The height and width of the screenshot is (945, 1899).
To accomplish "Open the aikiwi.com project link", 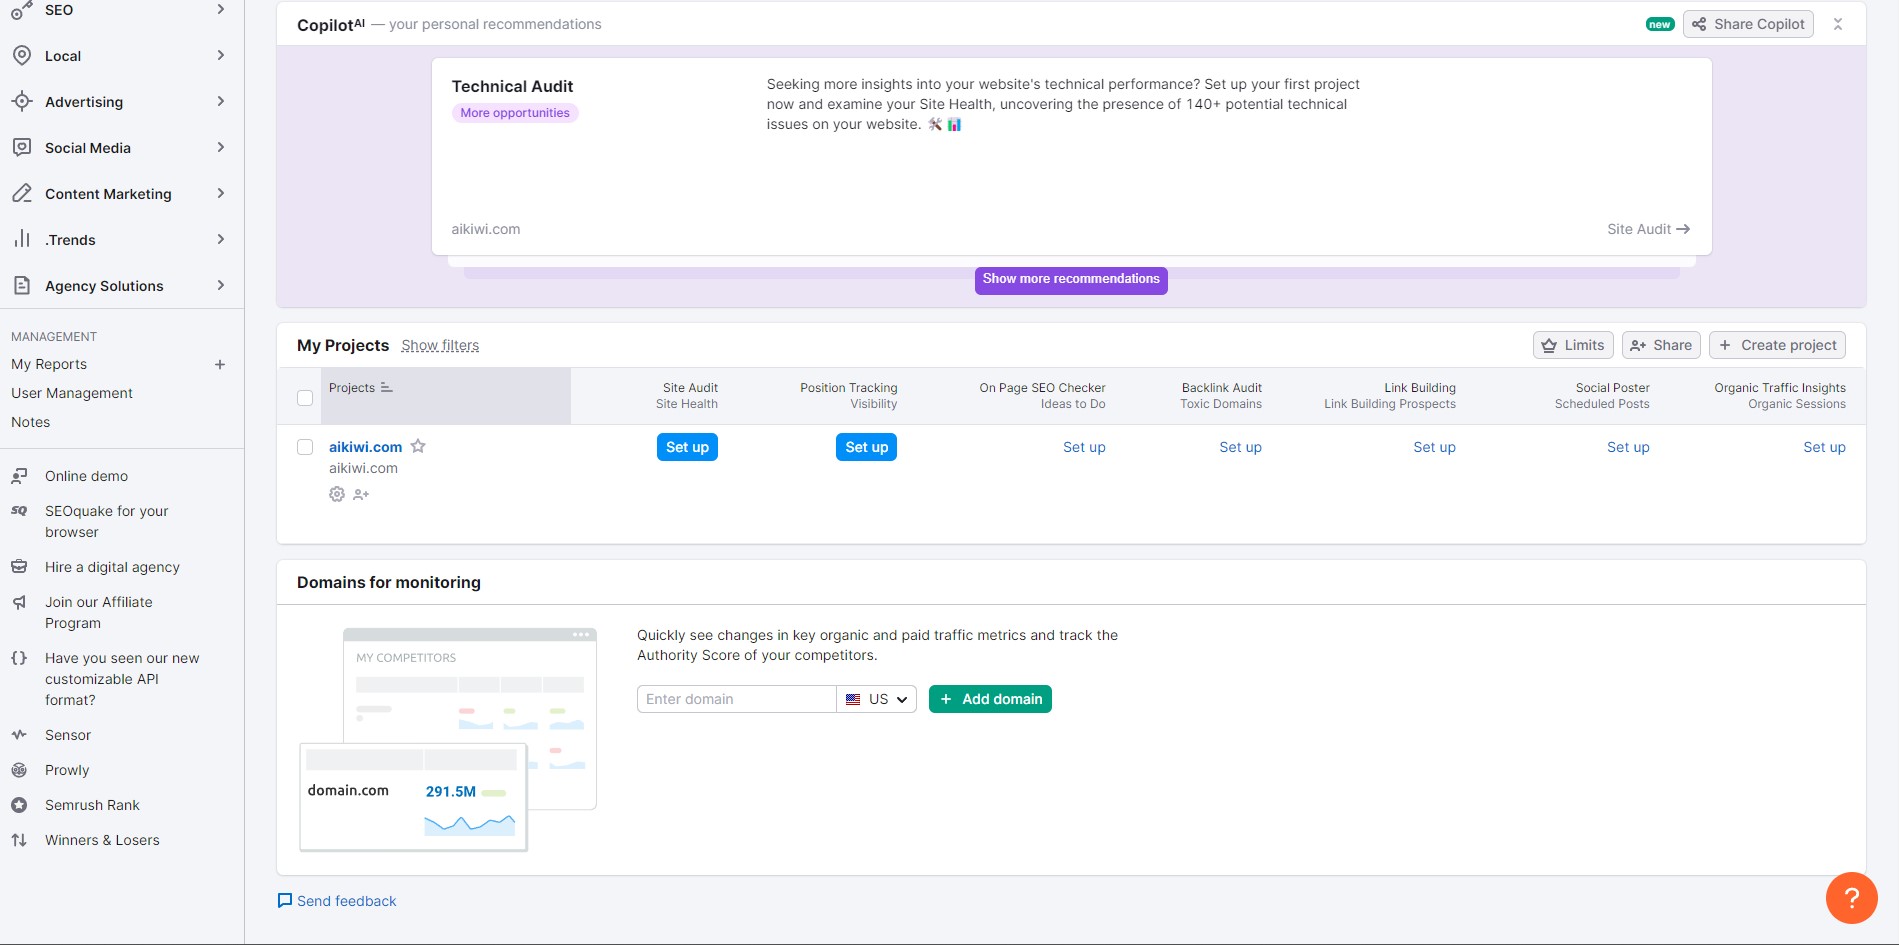I will click(x=365, y=447).
